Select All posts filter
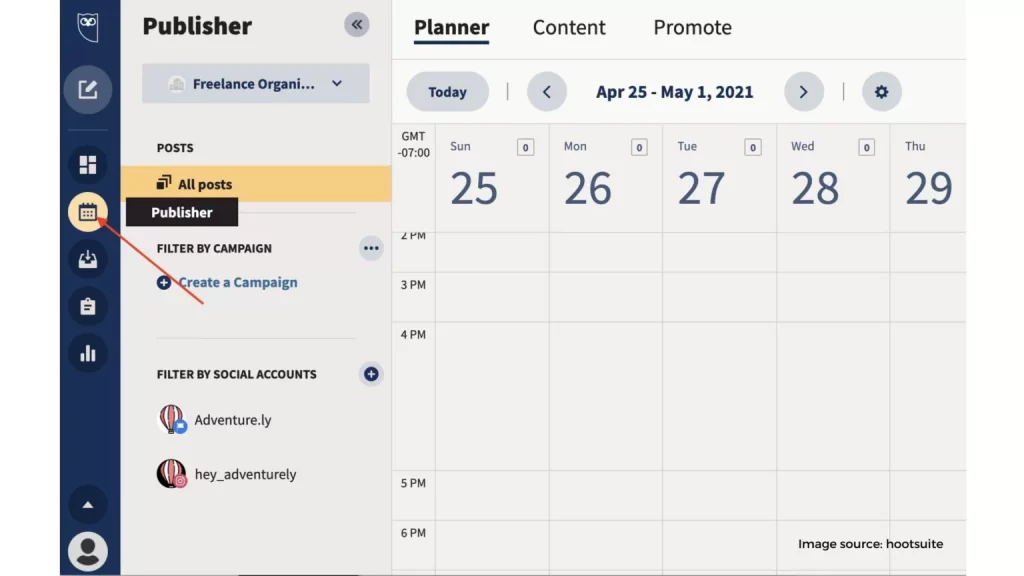 [256, 184]
